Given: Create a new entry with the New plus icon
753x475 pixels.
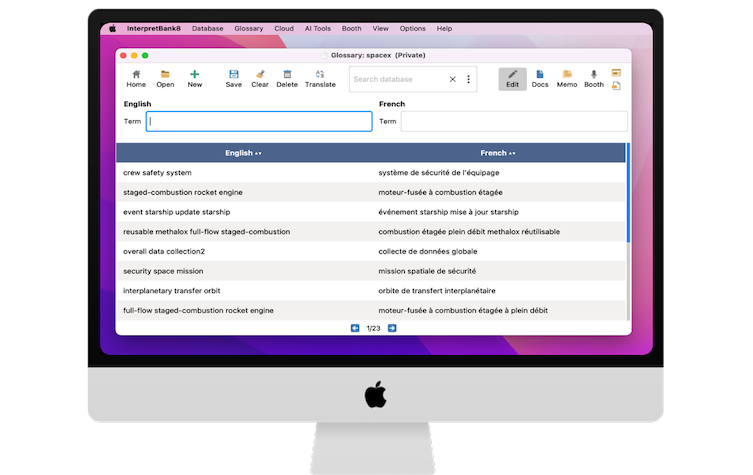Looking at the screenshot, I should (194, 79).
